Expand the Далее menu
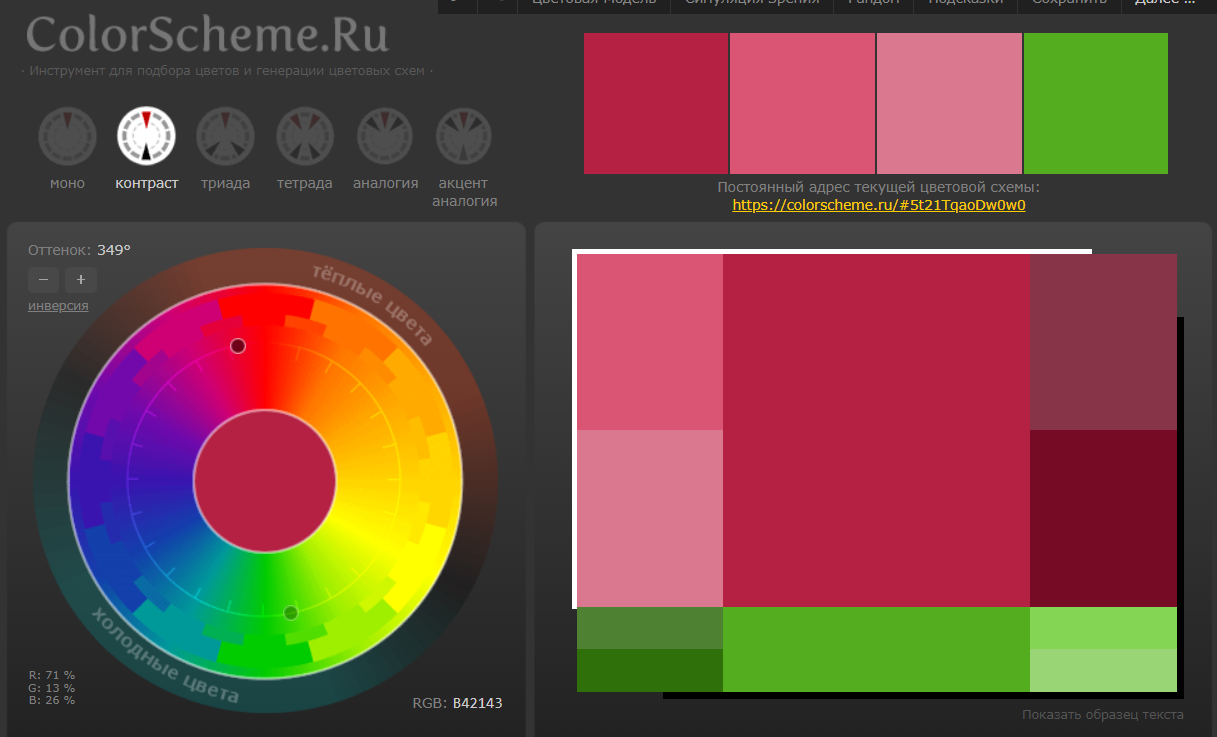1217x737 pixels. (x=1164, y=3)
